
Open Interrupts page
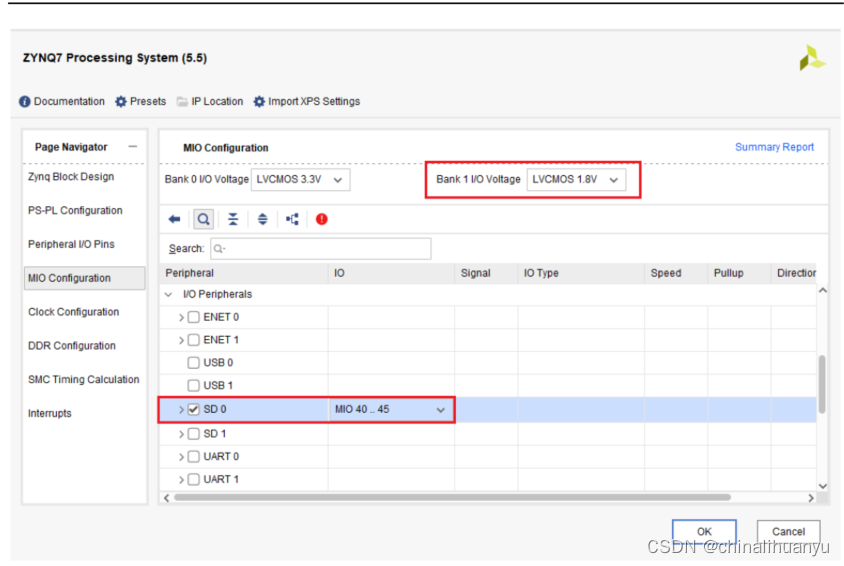tap(50, 413)
